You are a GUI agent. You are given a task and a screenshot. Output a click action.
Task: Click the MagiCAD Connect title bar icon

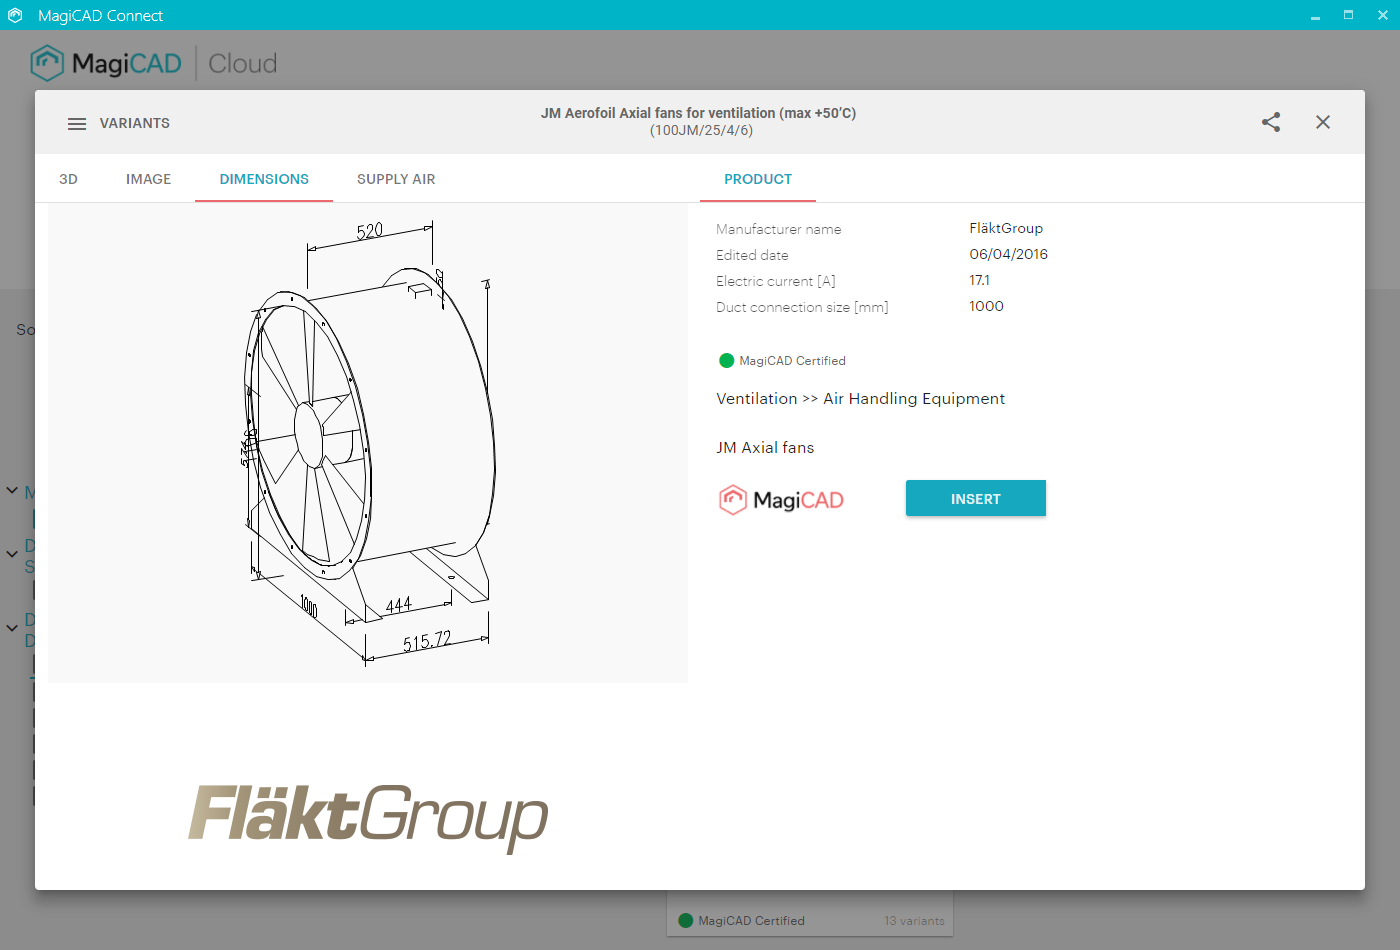(15, 15)
